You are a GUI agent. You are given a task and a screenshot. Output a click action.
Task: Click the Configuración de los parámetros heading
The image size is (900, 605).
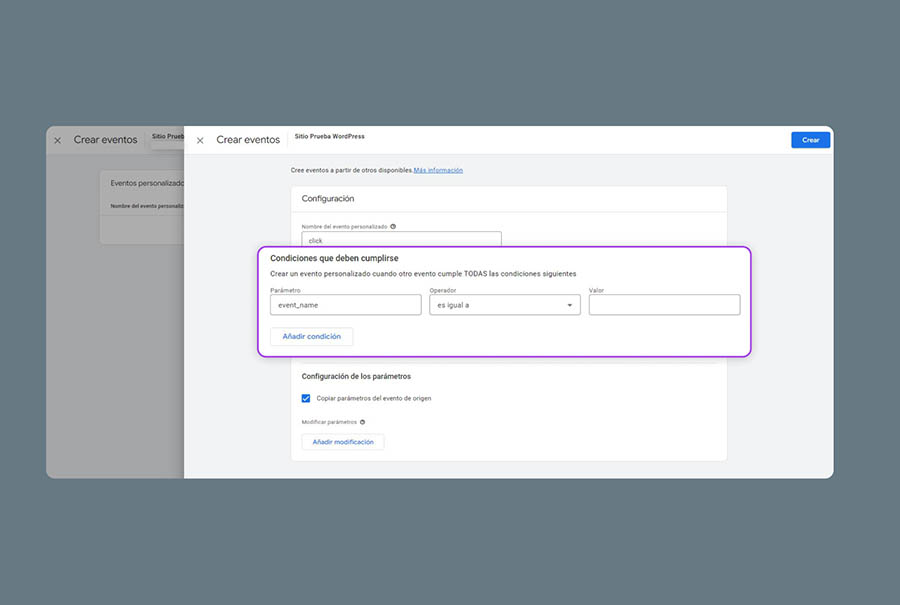(356, 376)
